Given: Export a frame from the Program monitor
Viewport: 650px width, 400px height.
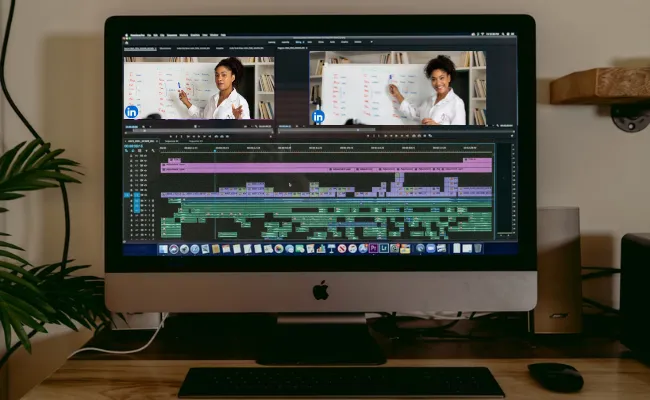Looking at the screenshot, I should (x=424, y=136).
